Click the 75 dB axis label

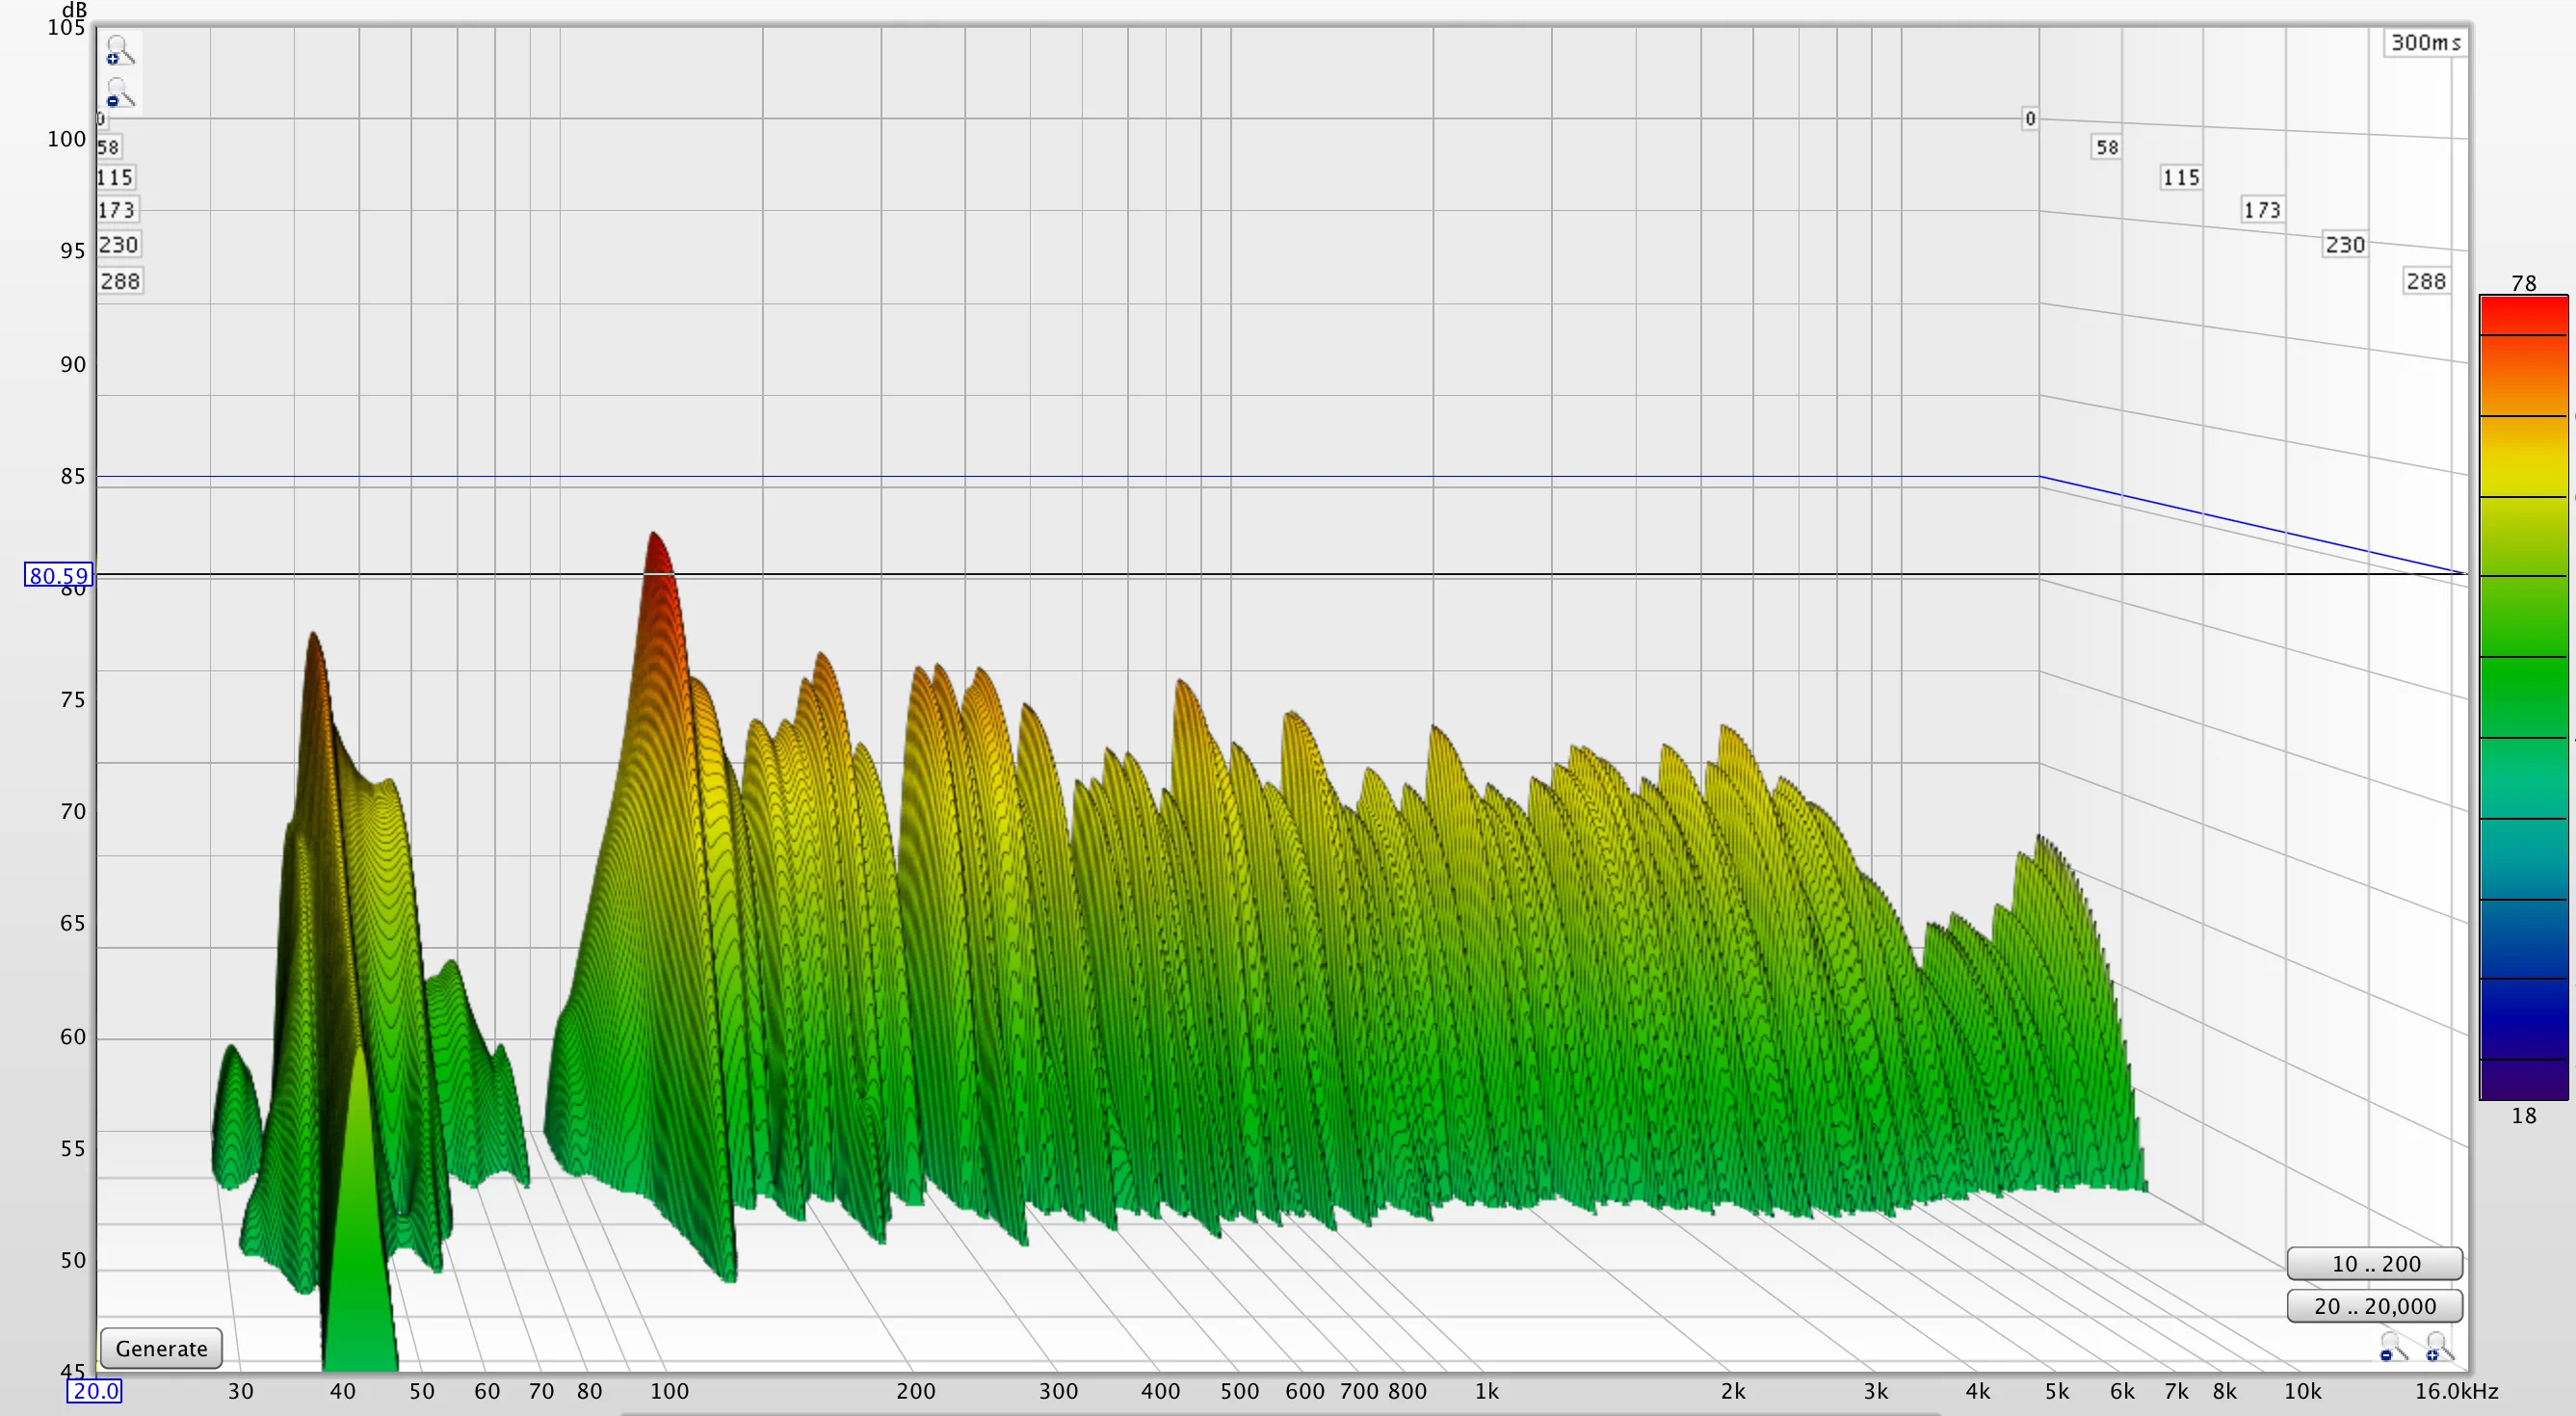72,700
